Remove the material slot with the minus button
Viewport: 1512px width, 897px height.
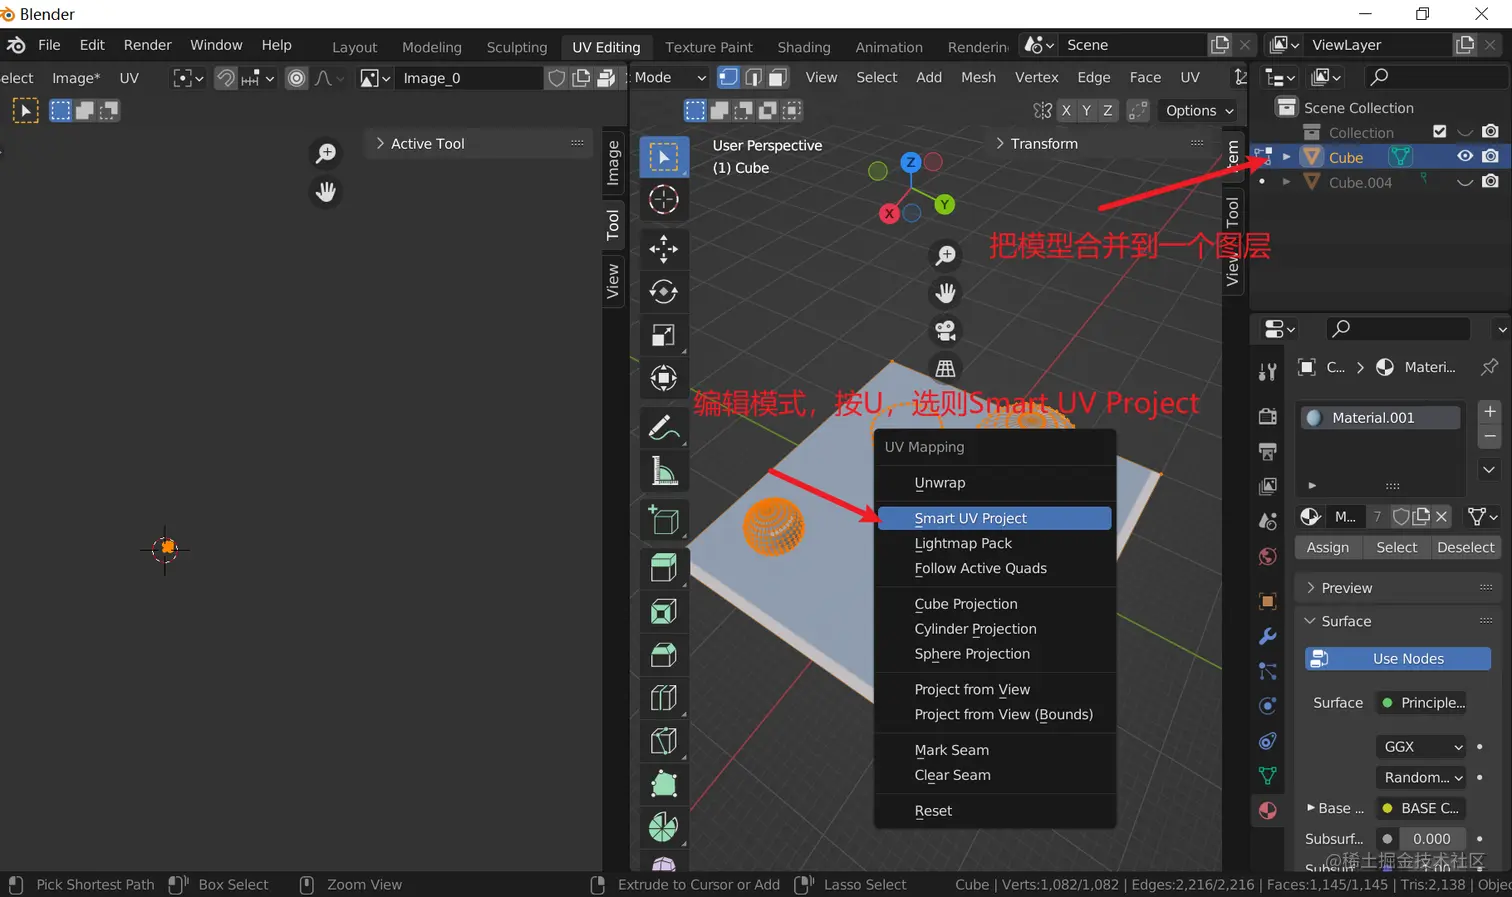(x=1489, y=437)
